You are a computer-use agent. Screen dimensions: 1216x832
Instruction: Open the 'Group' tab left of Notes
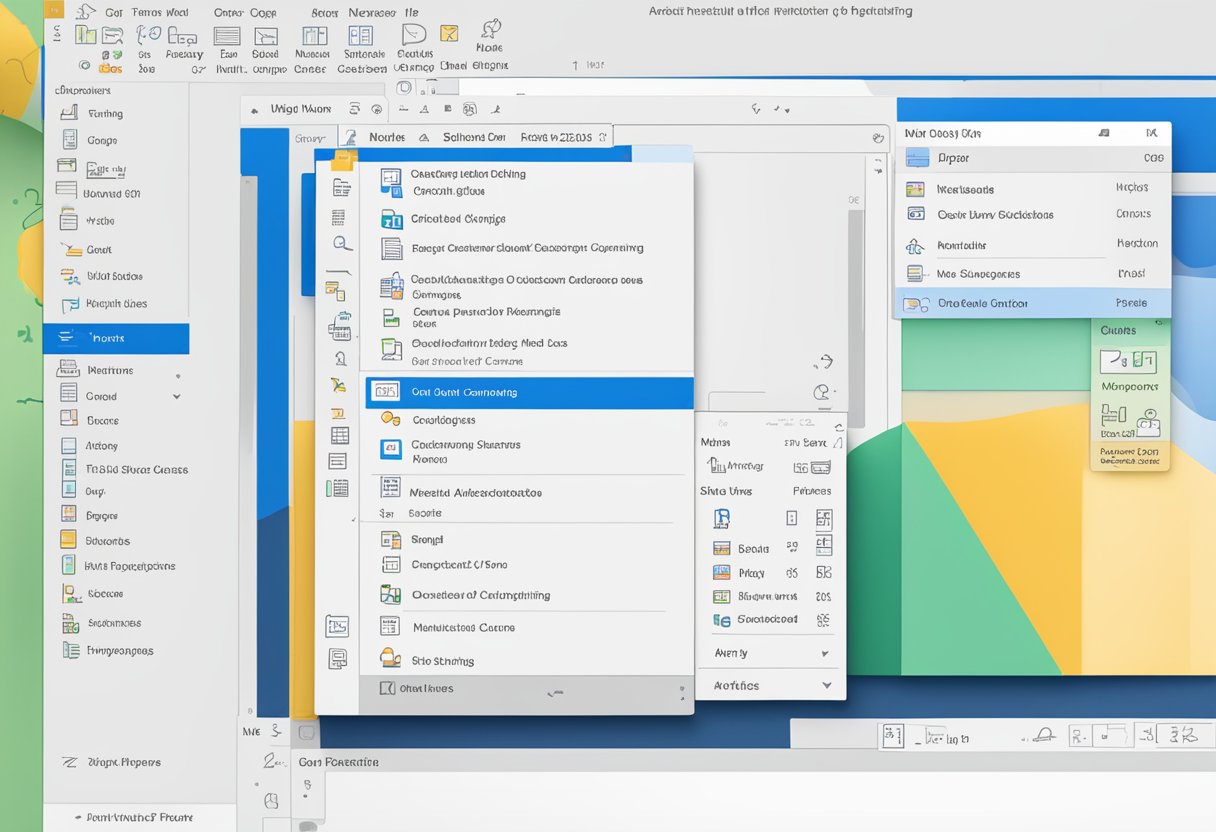(x=310, y=137)
